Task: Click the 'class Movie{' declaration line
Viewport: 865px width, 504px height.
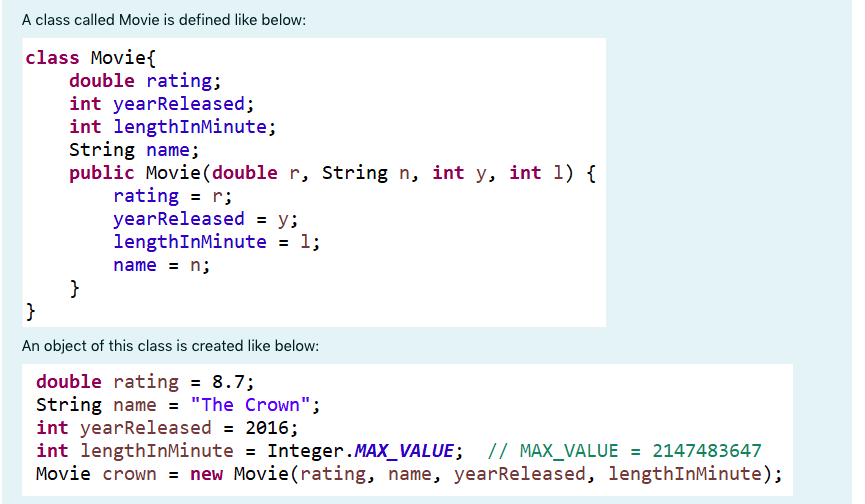Action: click(91, 58)
